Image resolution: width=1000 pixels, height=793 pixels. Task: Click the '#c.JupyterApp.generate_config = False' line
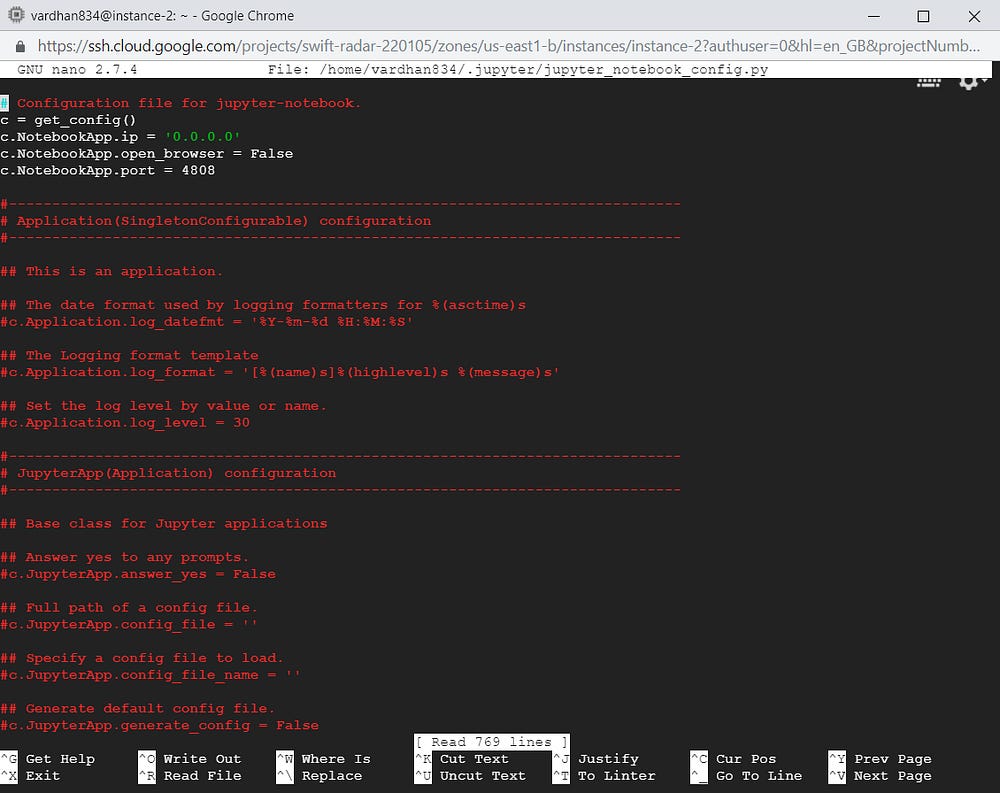pos(159,725)
